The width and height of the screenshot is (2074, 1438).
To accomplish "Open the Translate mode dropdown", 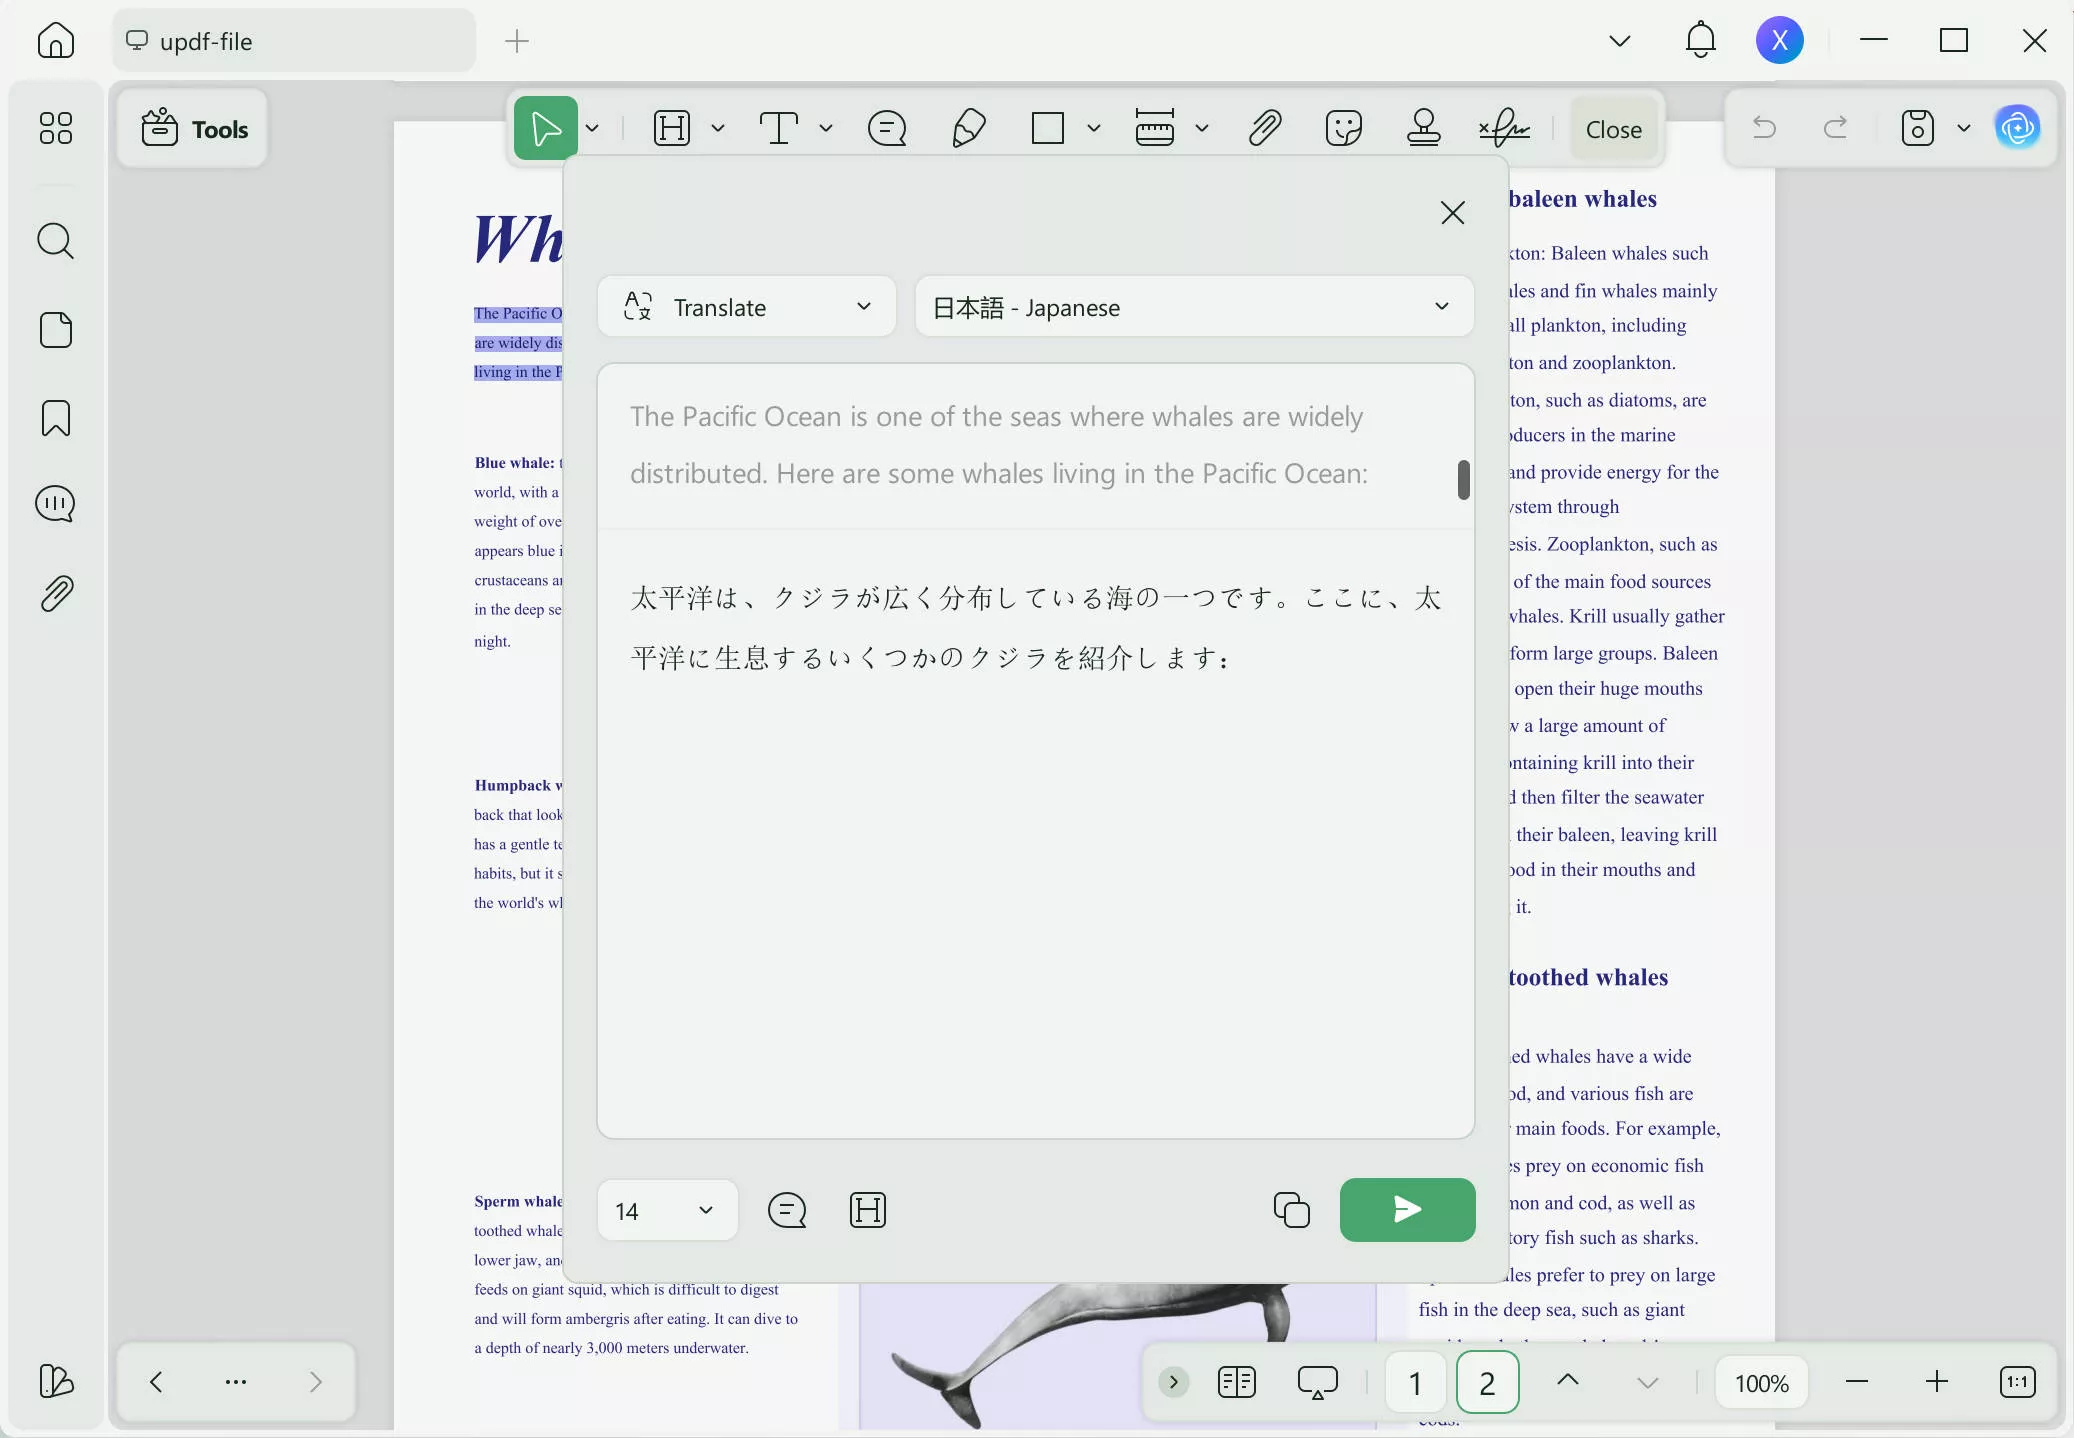I will (x=746, y=306).
